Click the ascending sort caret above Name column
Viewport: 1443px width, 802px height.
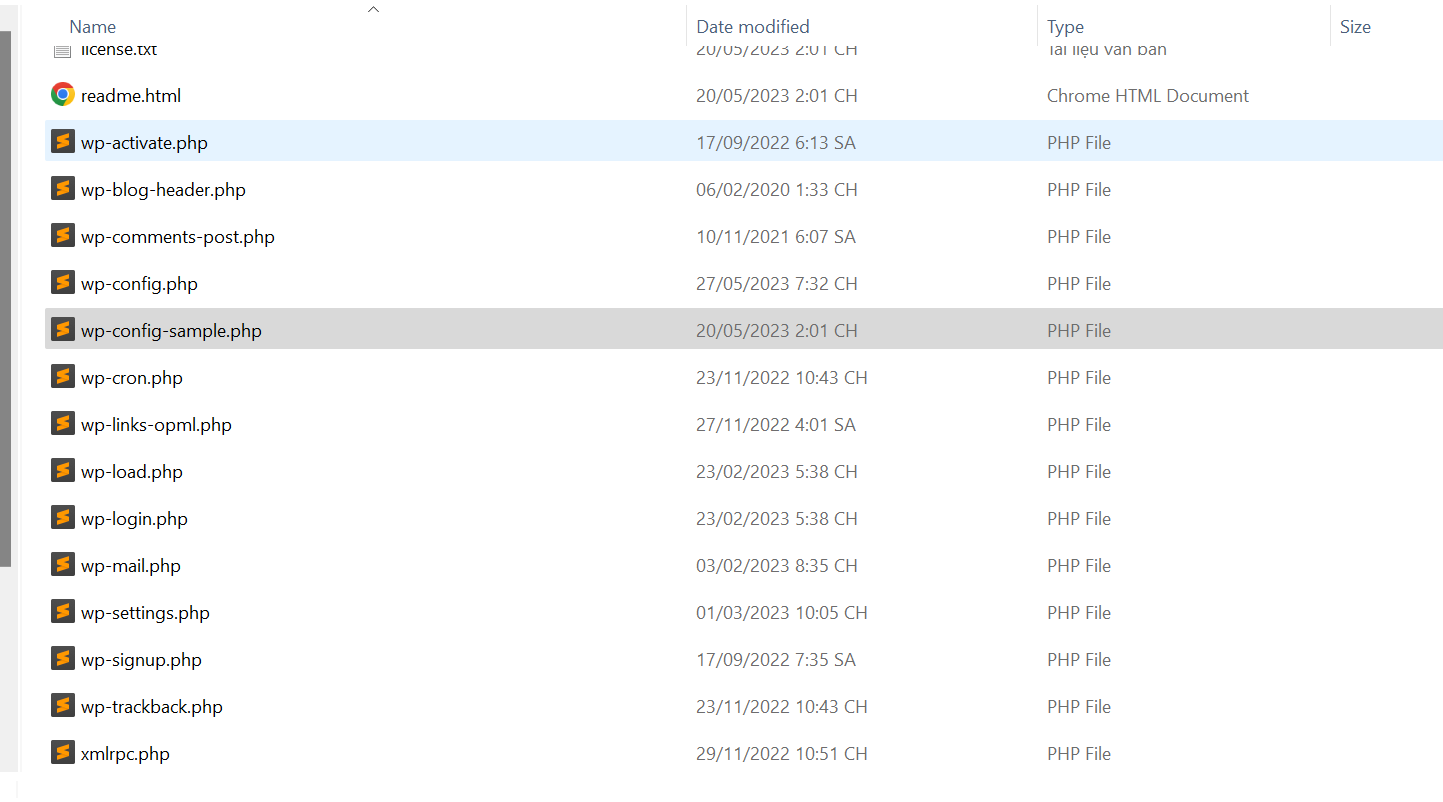(373, 8)
